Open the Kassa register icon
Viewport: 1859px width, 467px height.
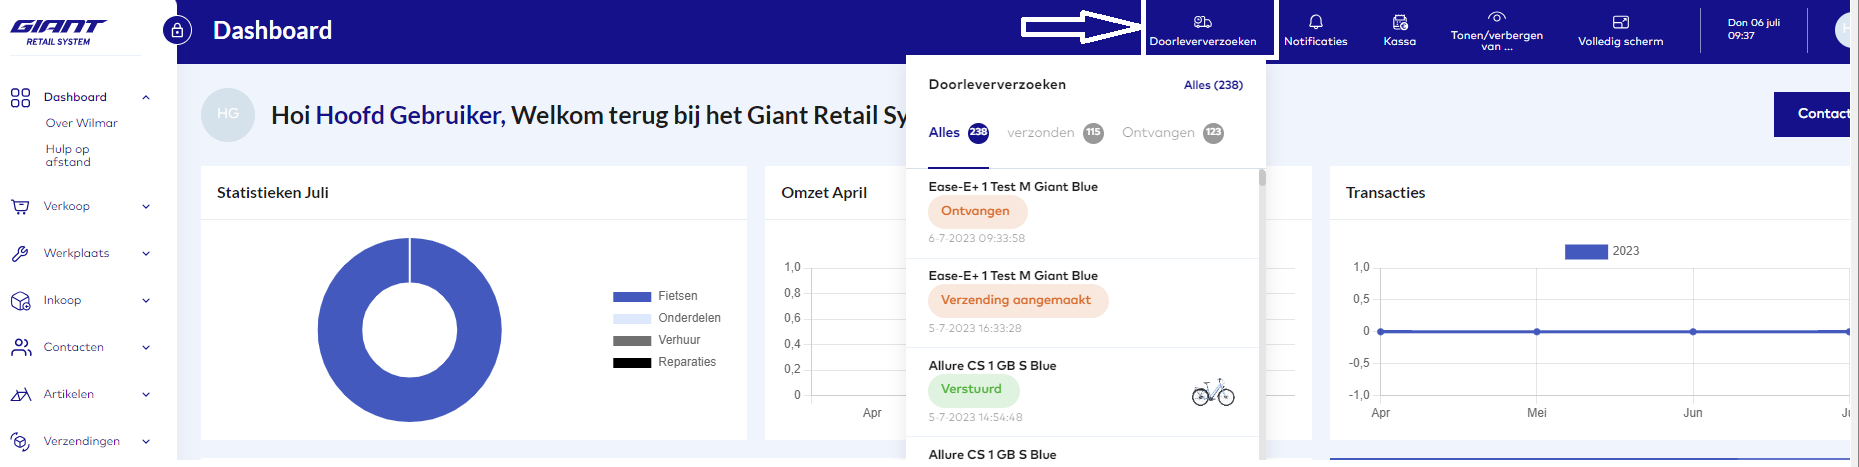(x=1399, y=22)
